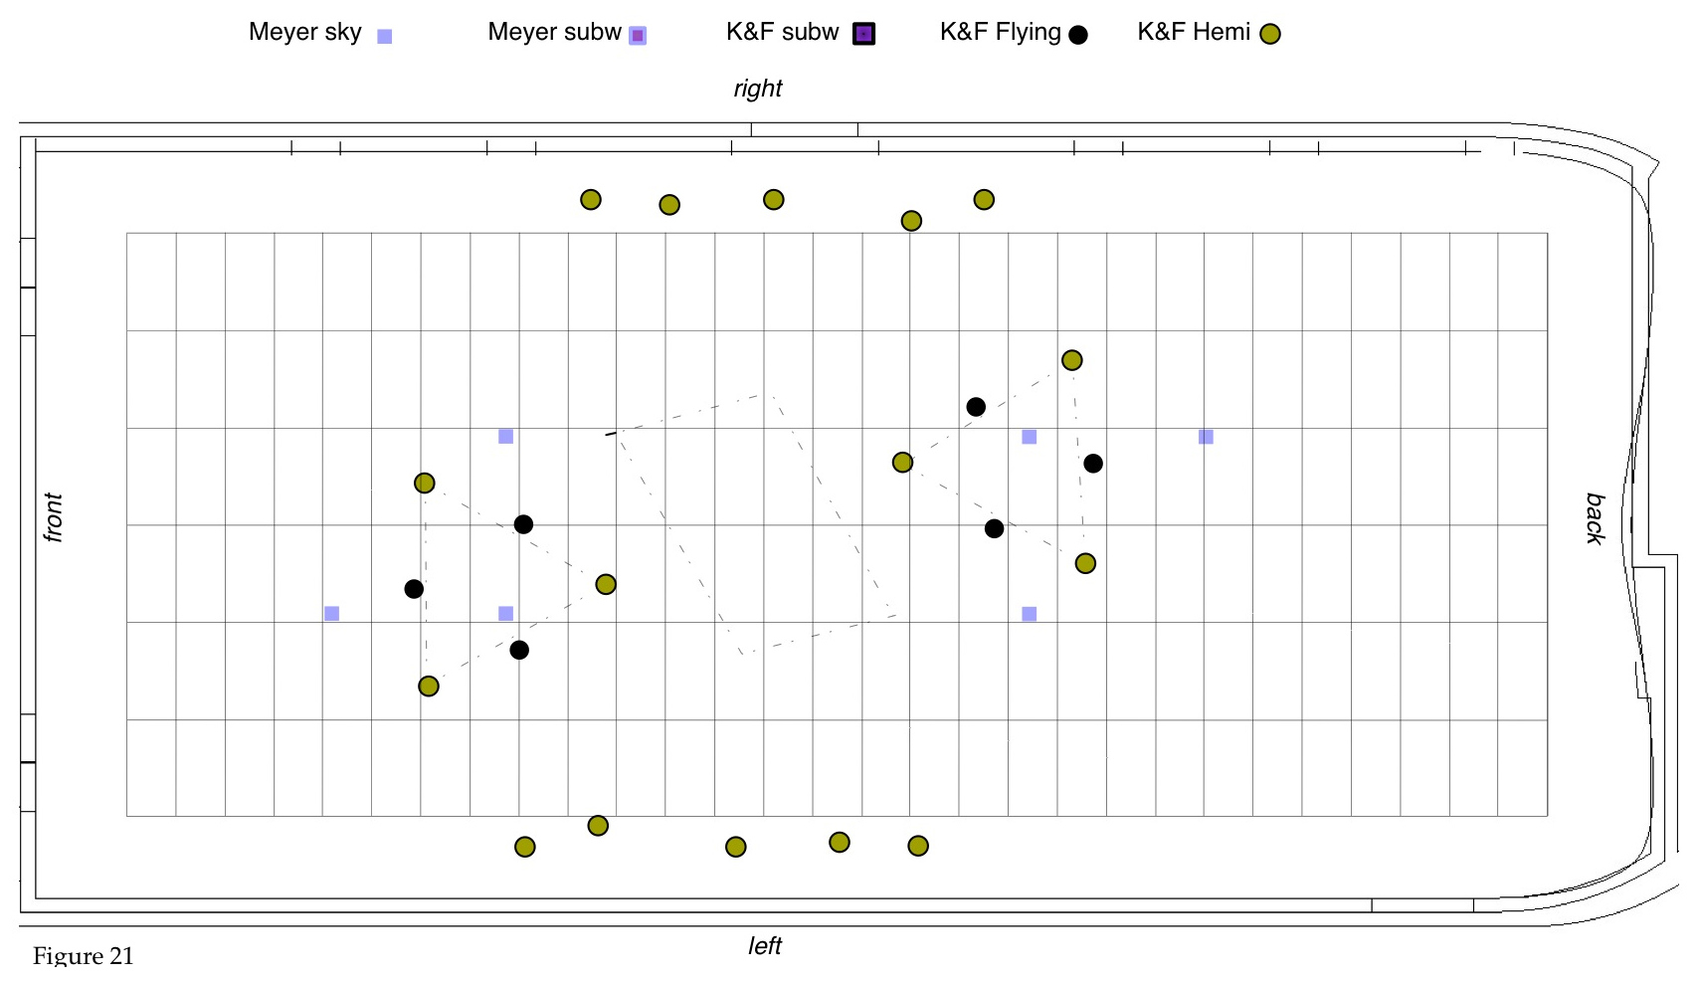The image size is (1699, 982).
Task: Select the leftmost Hemi speaker along left wall
Action: click(x=525, y=847)
